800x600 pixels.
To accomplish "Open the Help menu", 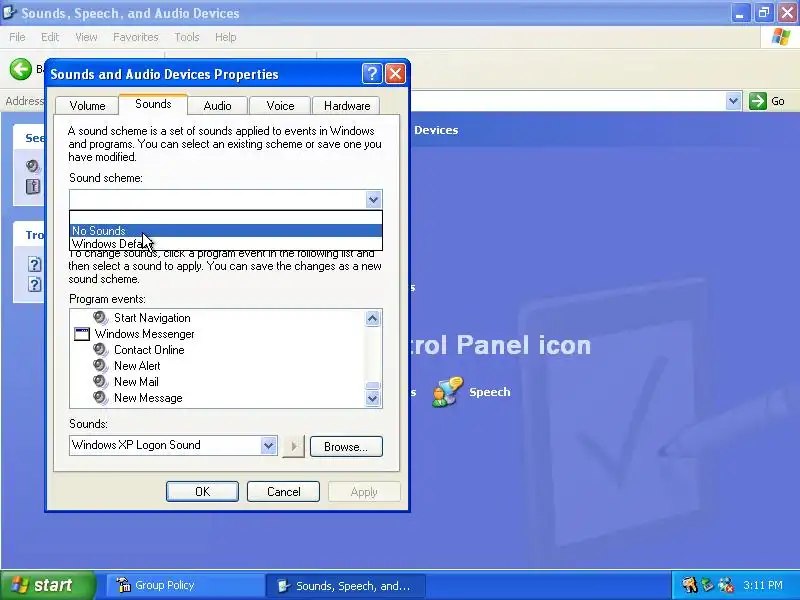I will pyautogui.click(x=225, y=37).
